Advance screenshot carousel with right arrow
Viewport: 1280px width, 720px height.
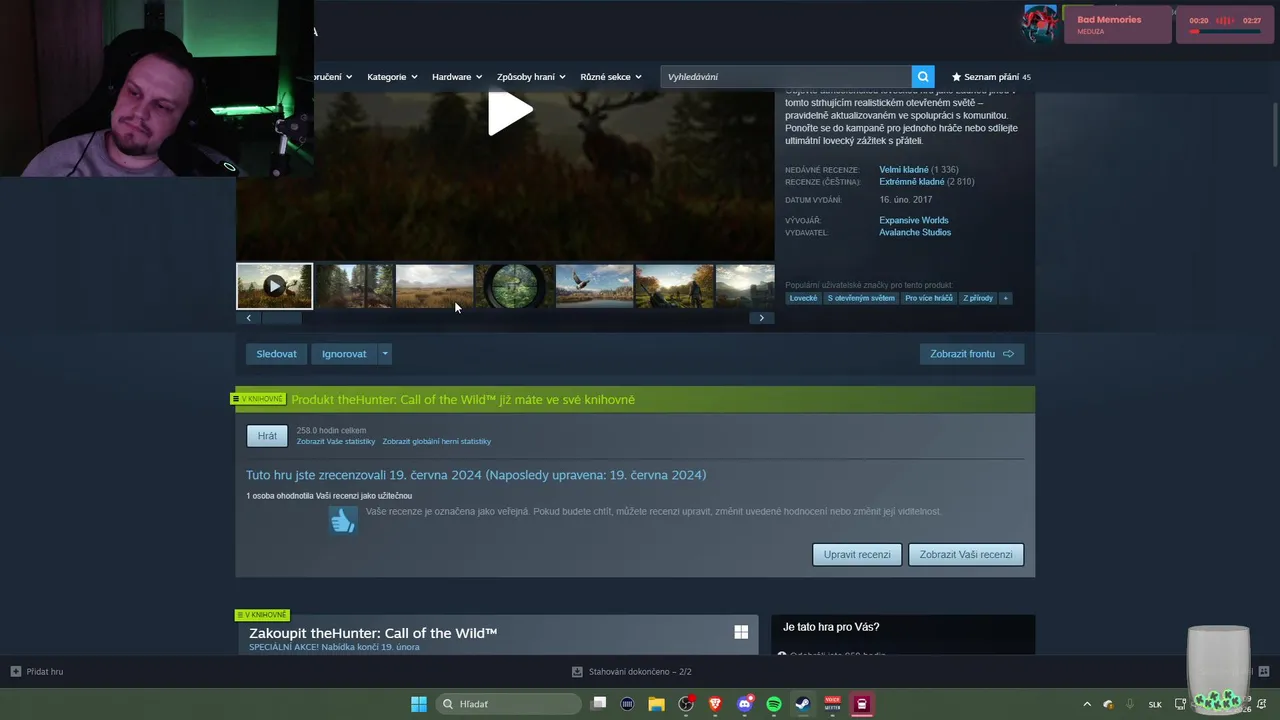point(761,318)
